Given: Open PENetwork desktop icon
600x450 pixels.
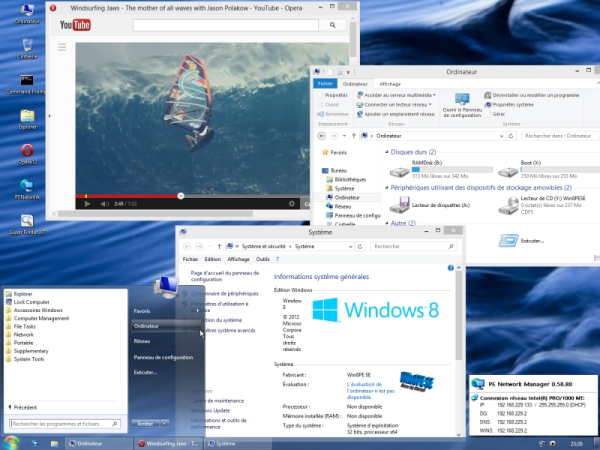Looking at the screenshot, I should [27, 189].
